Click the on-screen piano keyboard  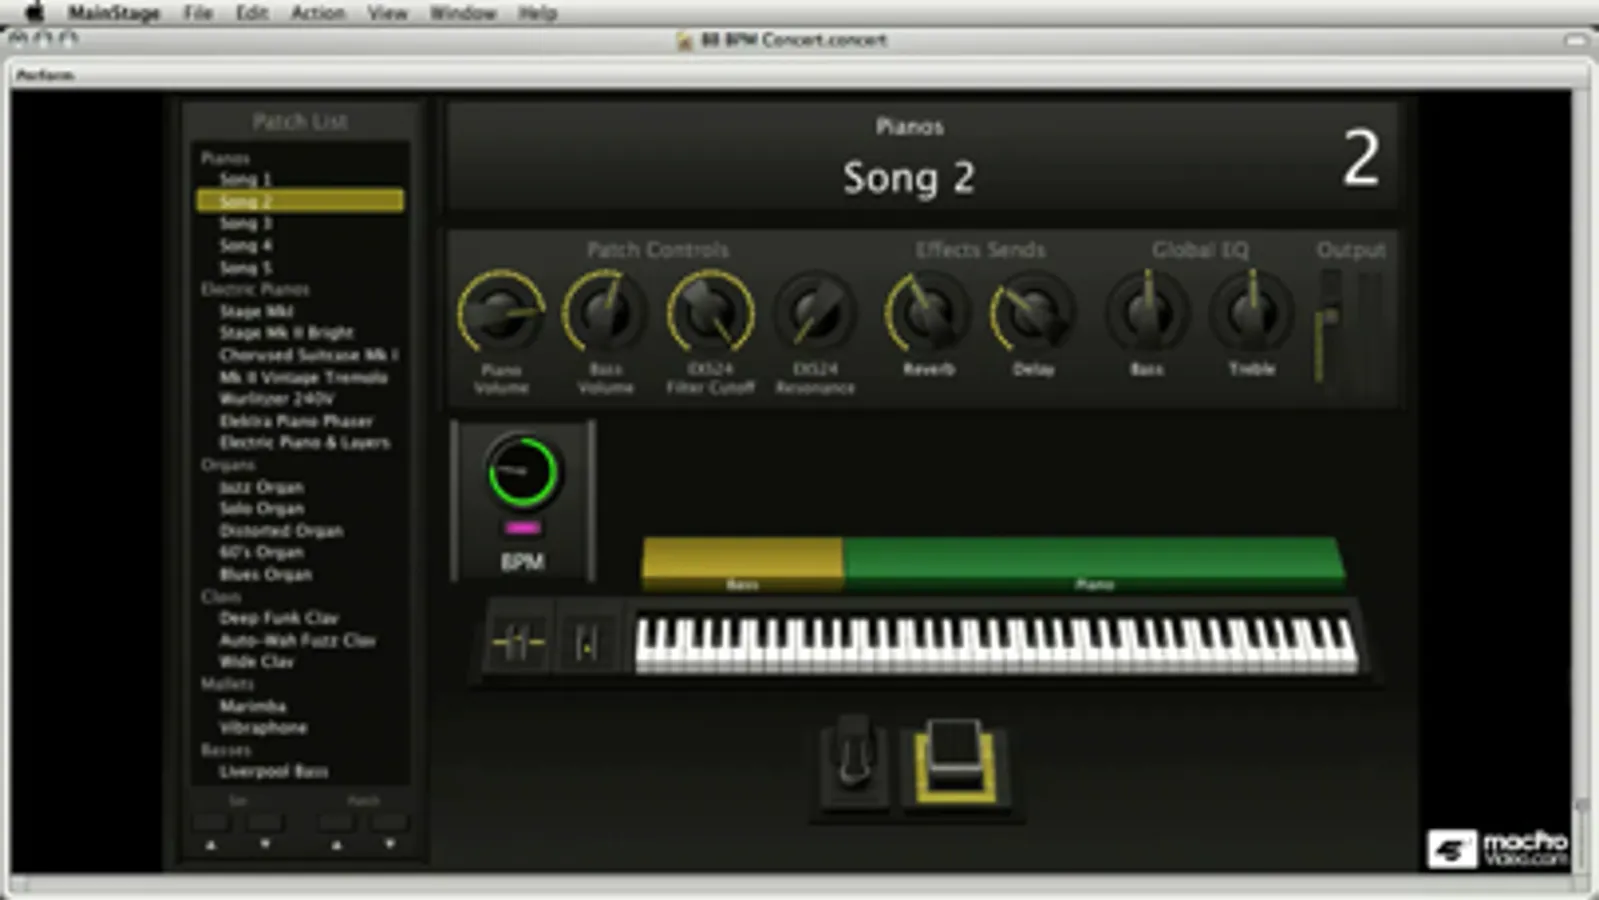(996, 643)
